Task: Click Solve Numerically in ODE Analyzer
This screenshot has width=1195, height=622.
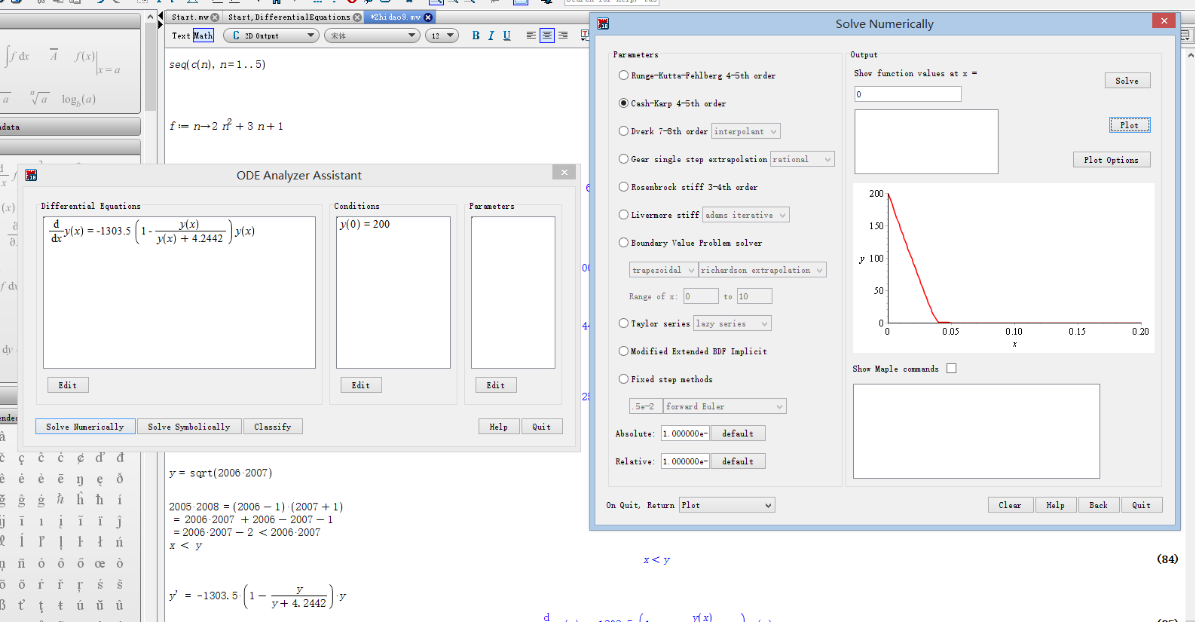Action: click(x=85, y=427)
